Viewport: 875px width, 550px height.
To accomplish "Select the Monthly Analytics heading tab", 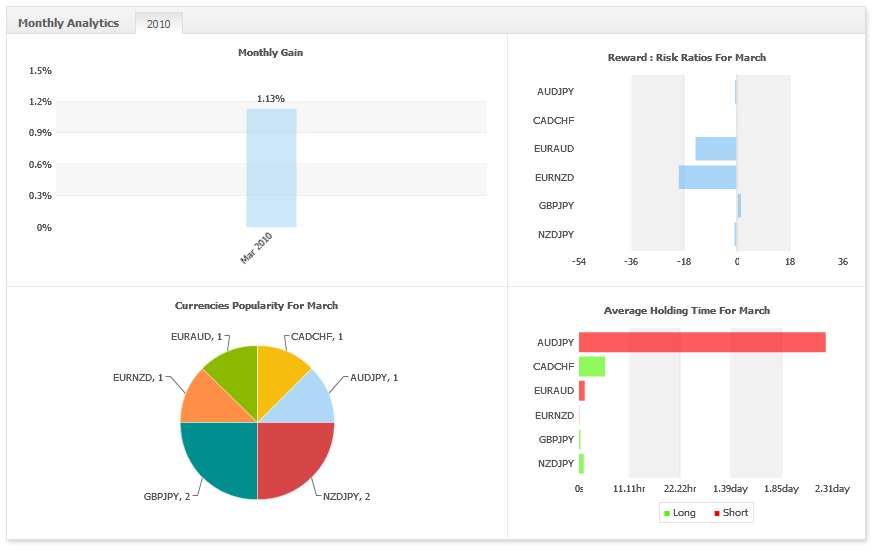I will click(69, 23).
